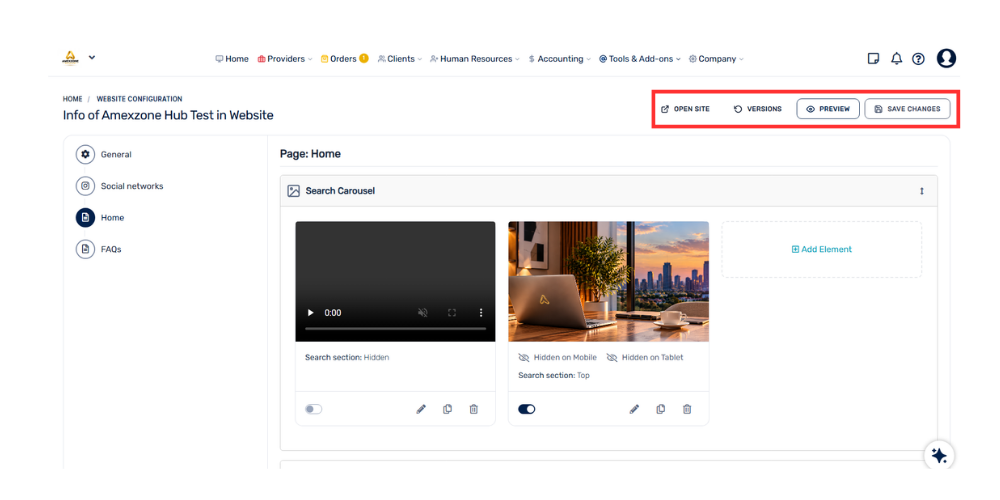The height and width of the screenshot is (500, 1000).
Task: Click the PREVIEW button
Action: [828, 109]
